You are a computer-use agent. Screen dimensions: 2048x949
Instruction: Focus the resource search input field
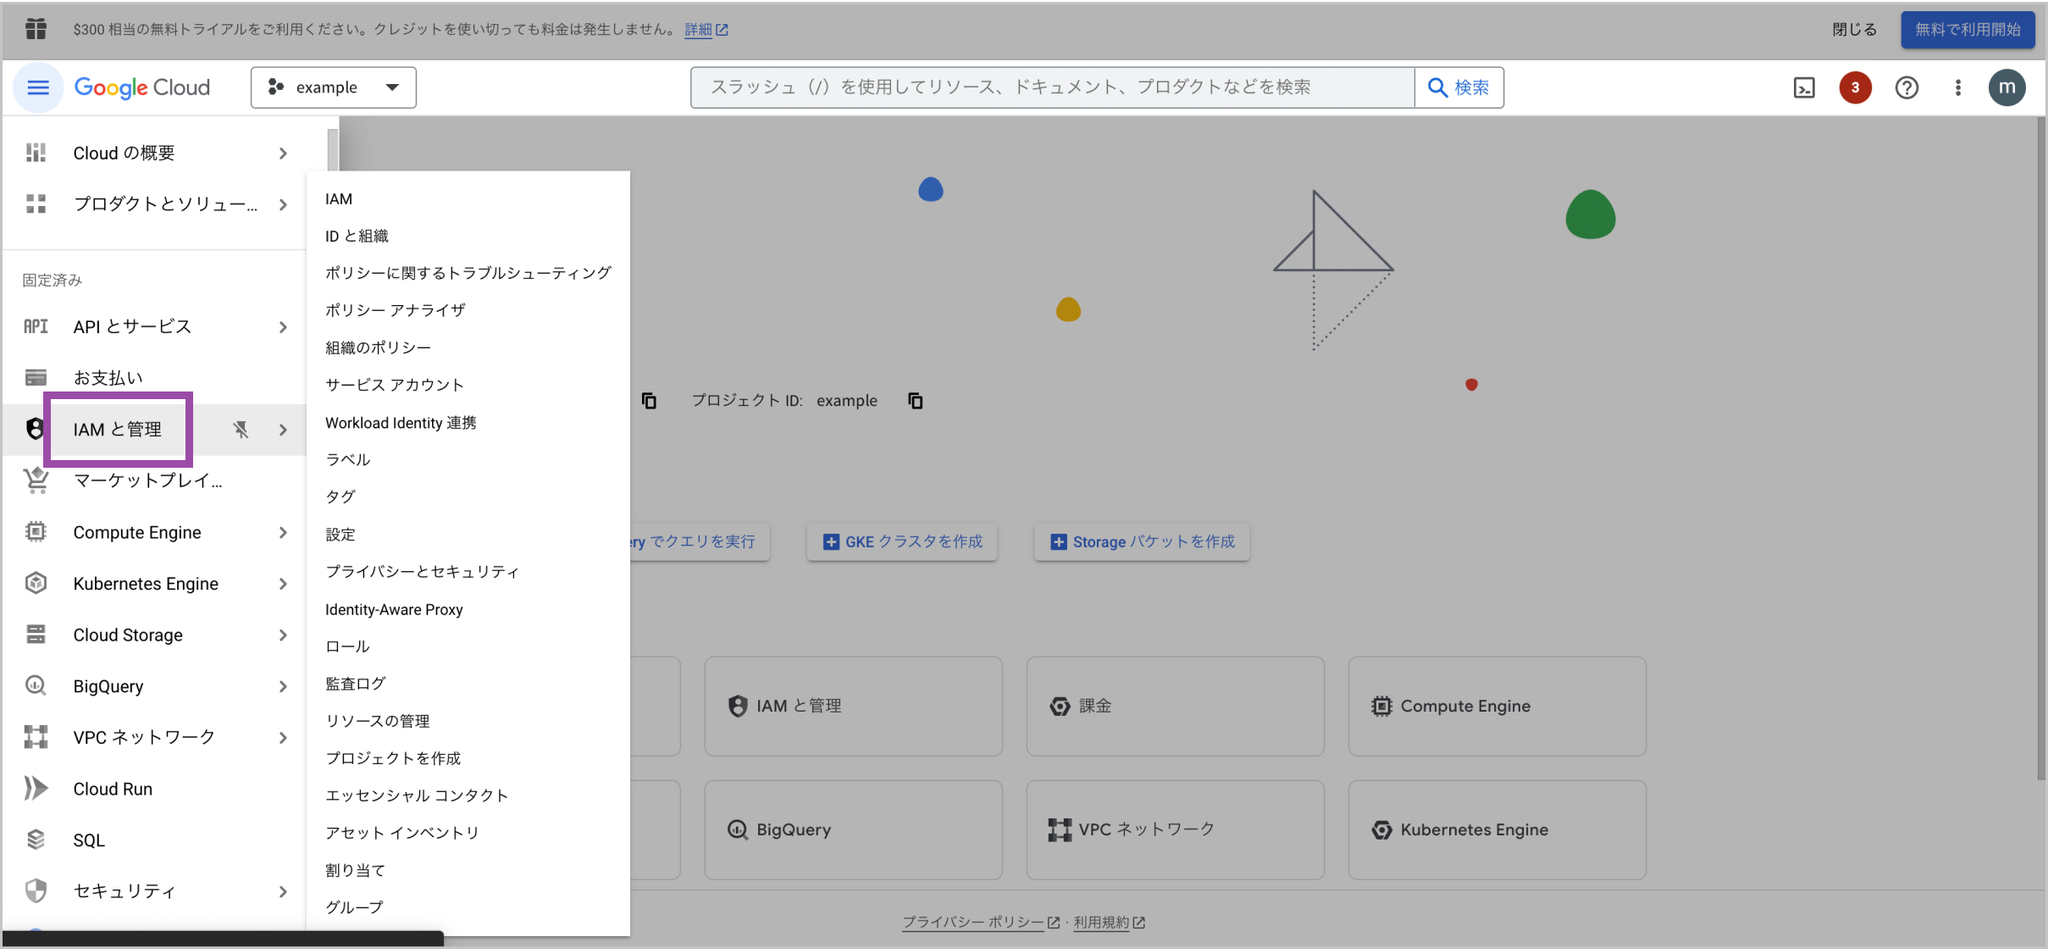pyautogui.click(x=1053, y=88)
